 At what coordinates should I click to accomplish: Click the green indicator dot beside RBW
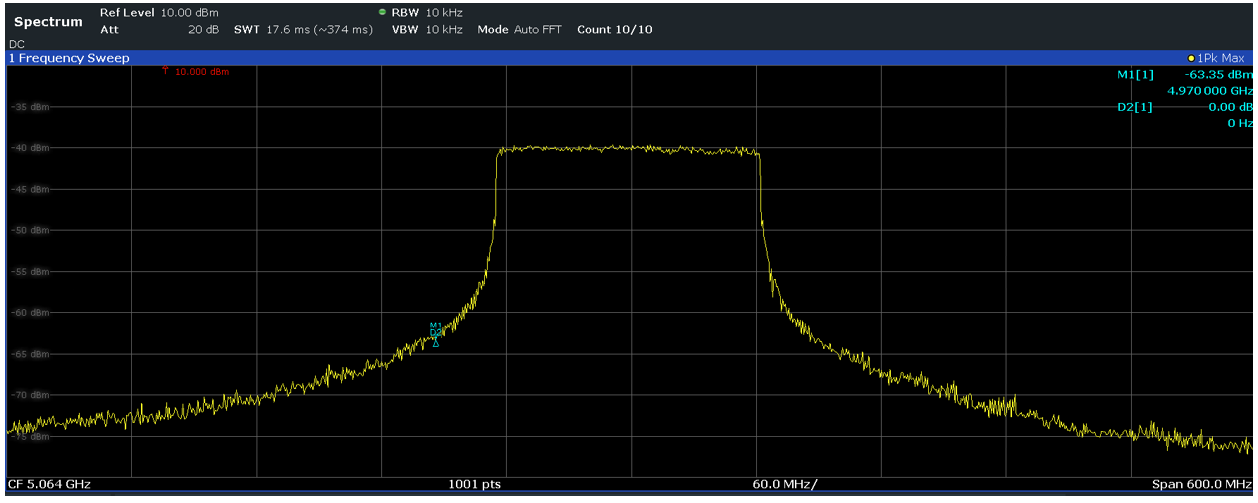tap(383, 12)
